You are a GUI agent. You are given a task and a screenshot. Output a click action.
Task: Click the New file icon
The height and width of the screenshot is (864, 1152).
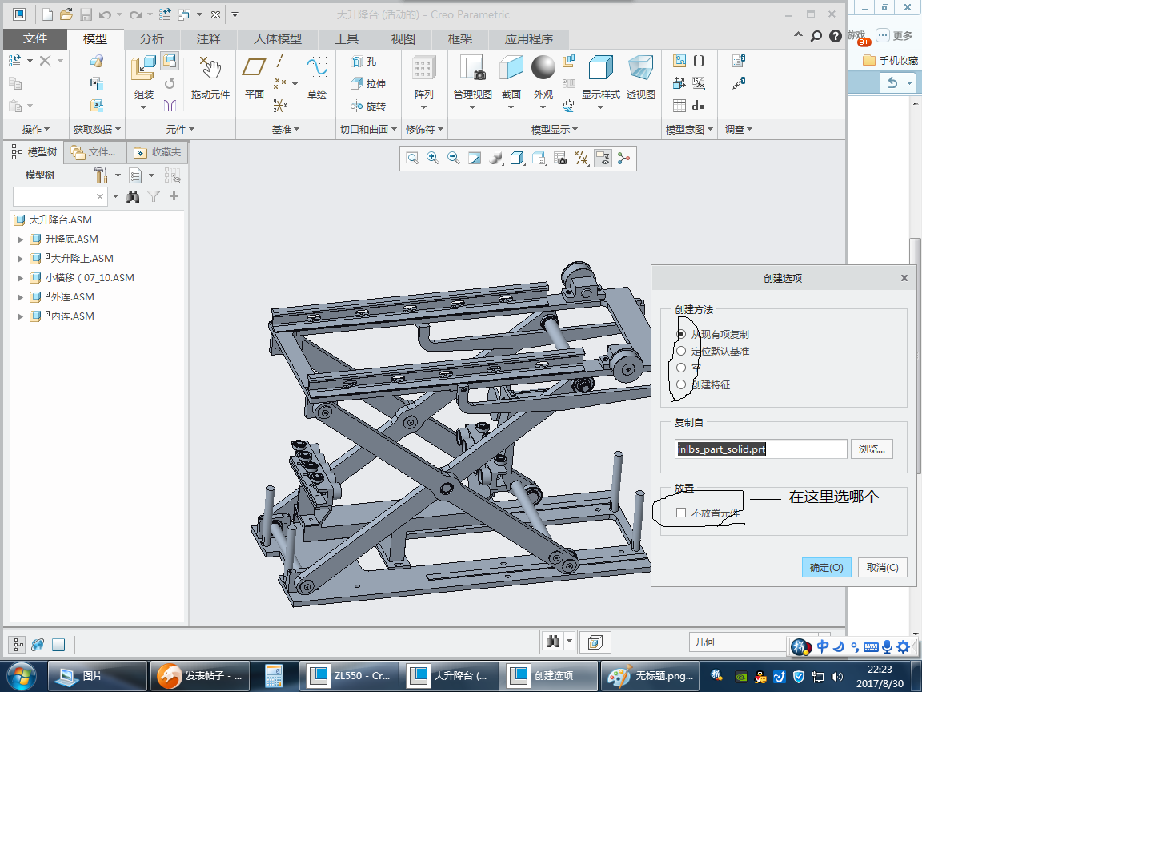47,14
